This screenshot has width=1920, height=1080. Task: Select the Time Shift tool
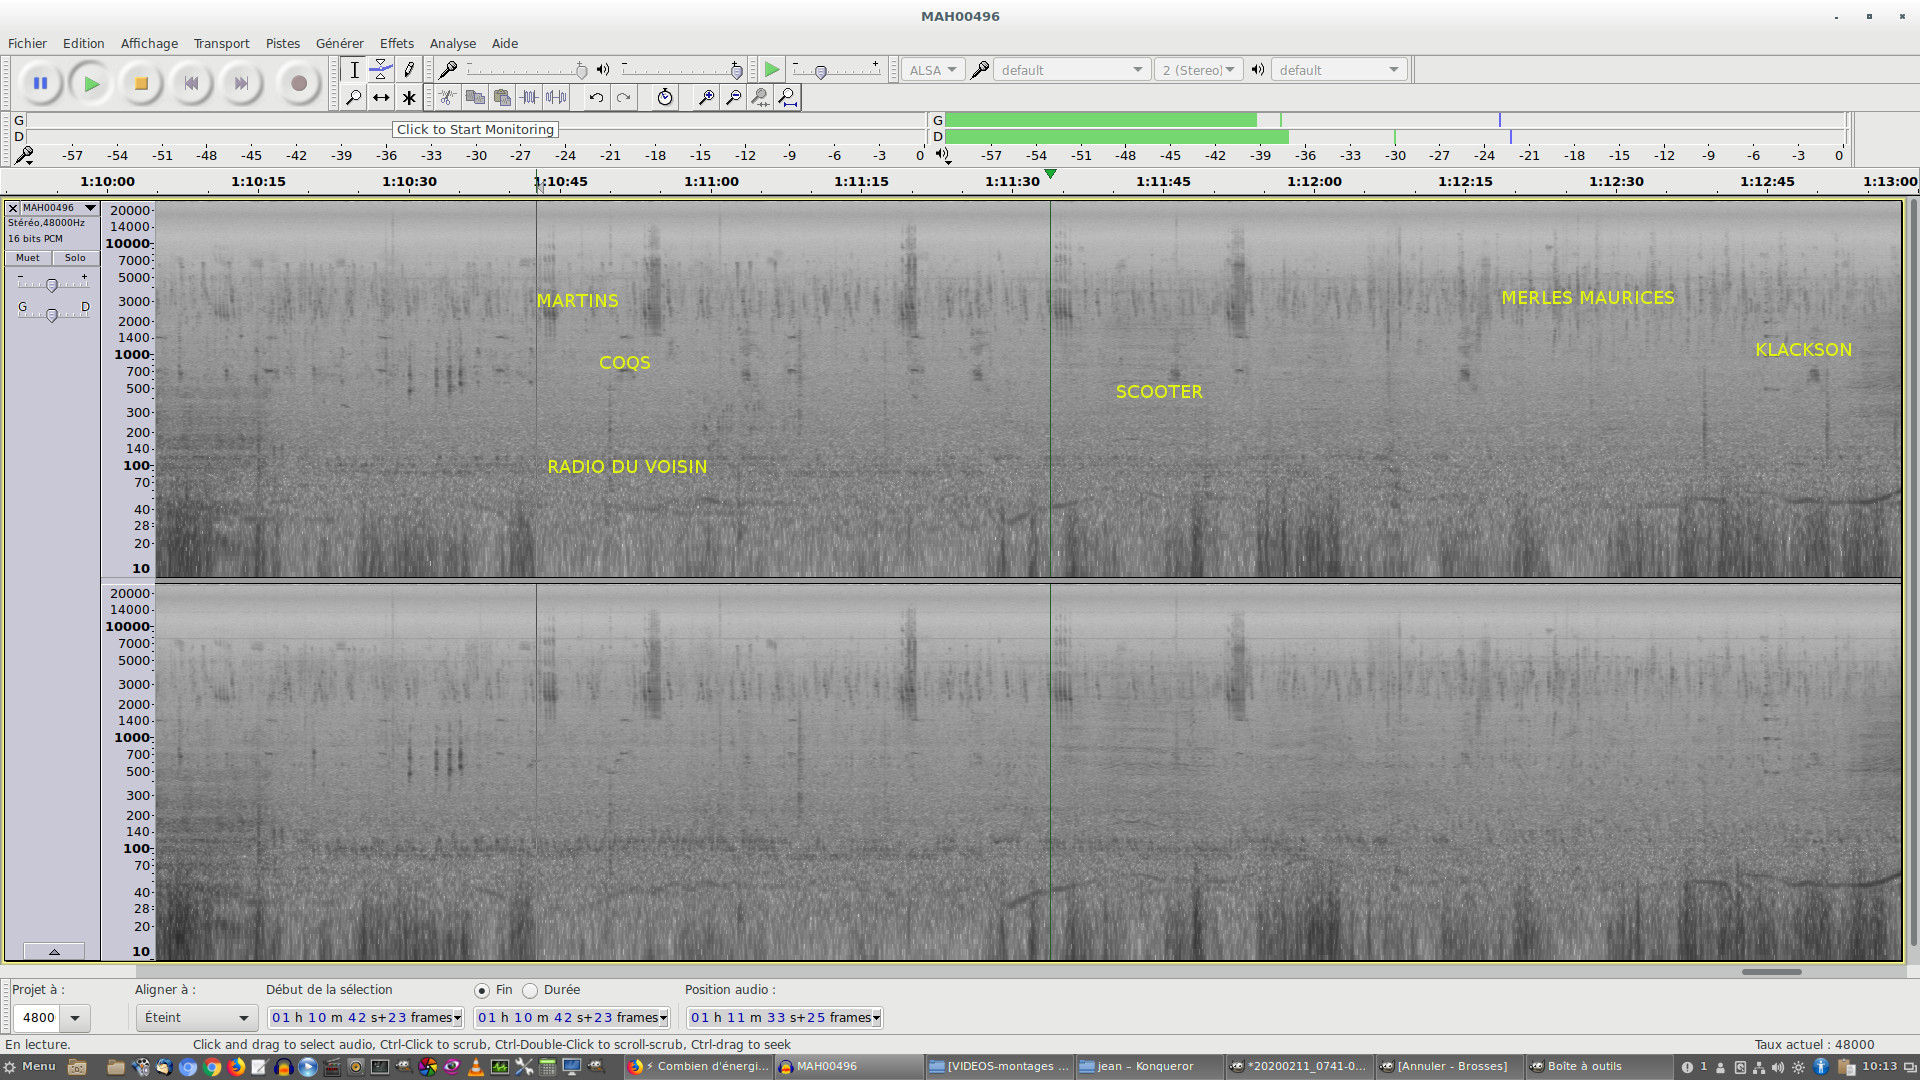[x=381, y=97]
